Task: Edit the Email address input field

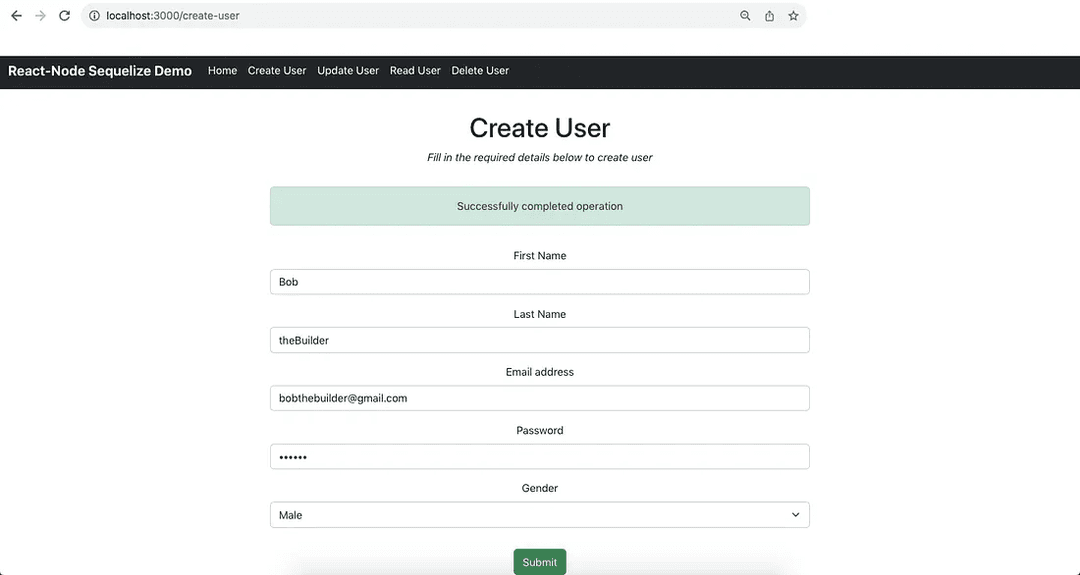Action: pyautogui.click(x=540, y=398)
